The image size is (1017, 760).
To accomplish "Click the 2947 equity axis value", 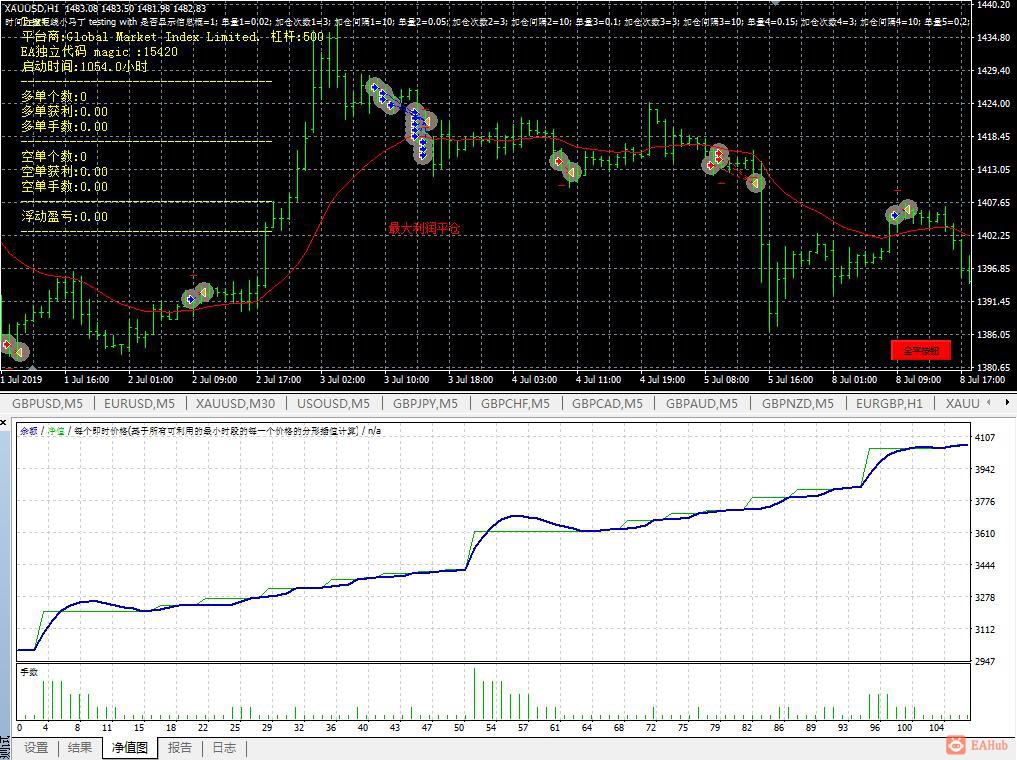I will tap(985, 661).
